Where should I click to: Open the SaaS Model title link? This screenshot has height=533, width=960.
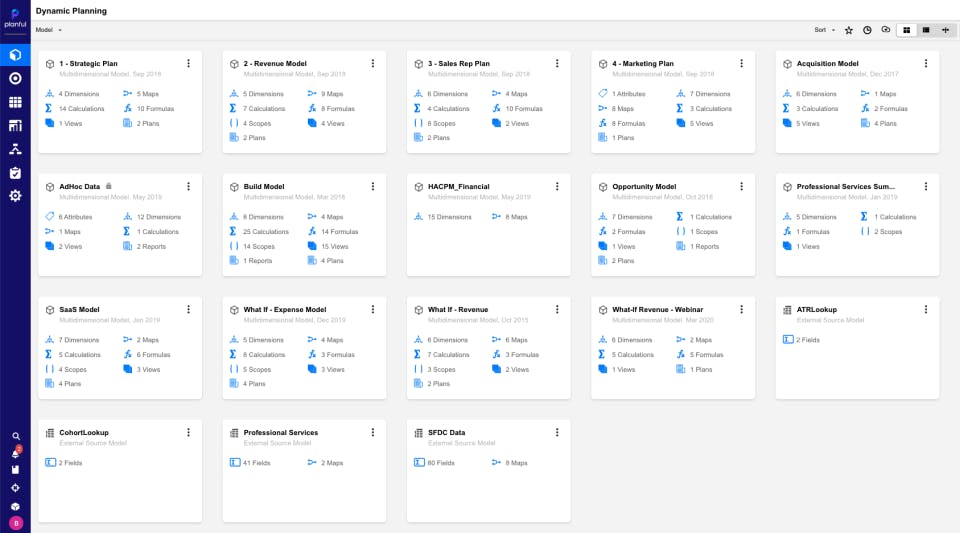coord(80,310)
